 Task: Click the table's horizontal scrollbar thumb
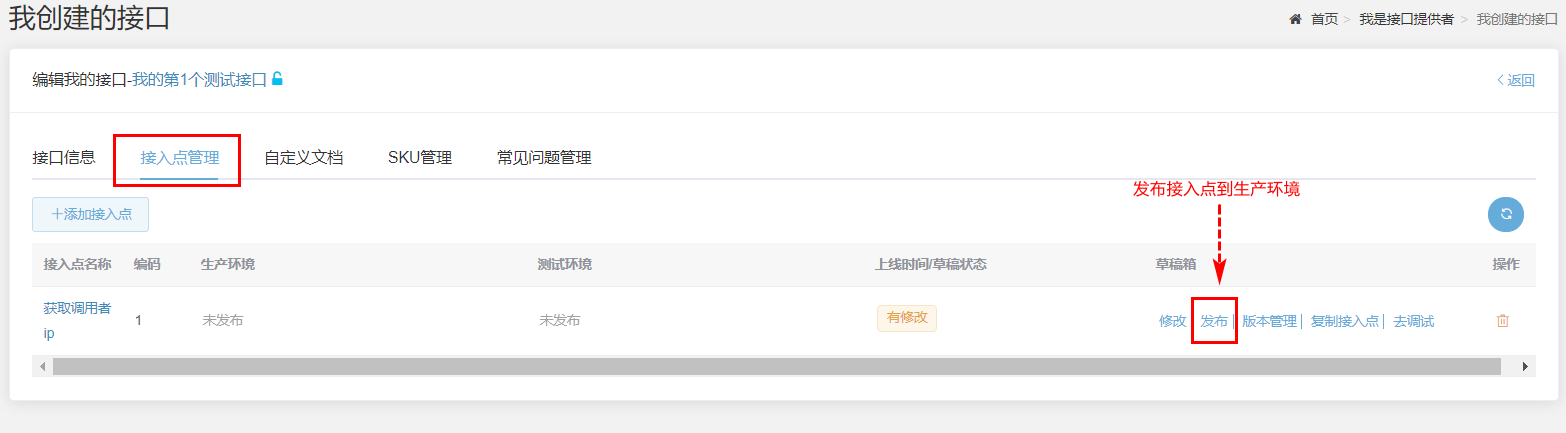776,366
